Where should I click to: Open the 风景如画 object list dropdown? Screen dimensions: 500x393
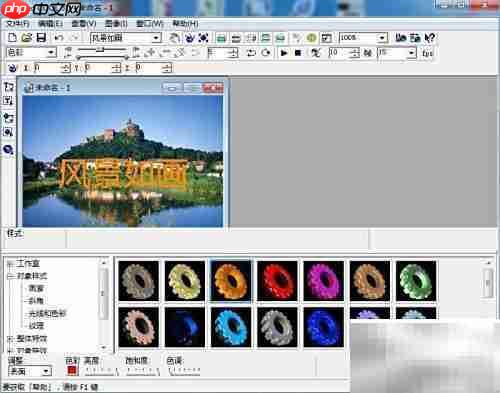point(156,38)
